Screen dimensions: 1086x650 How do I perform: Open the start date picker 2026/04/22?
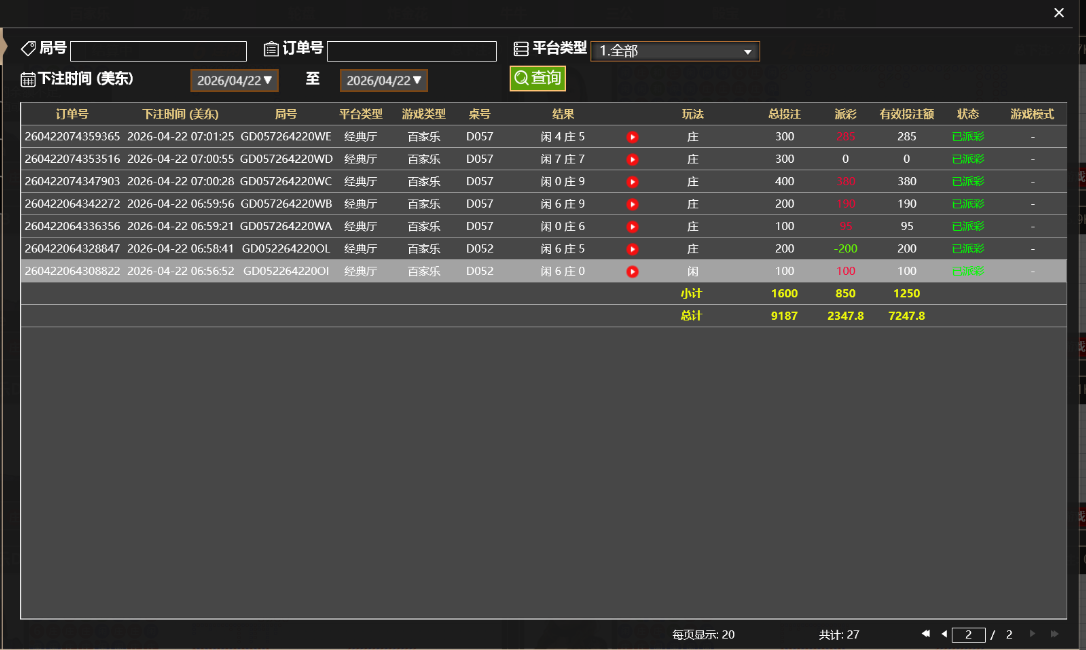click(x=234, y=80)
